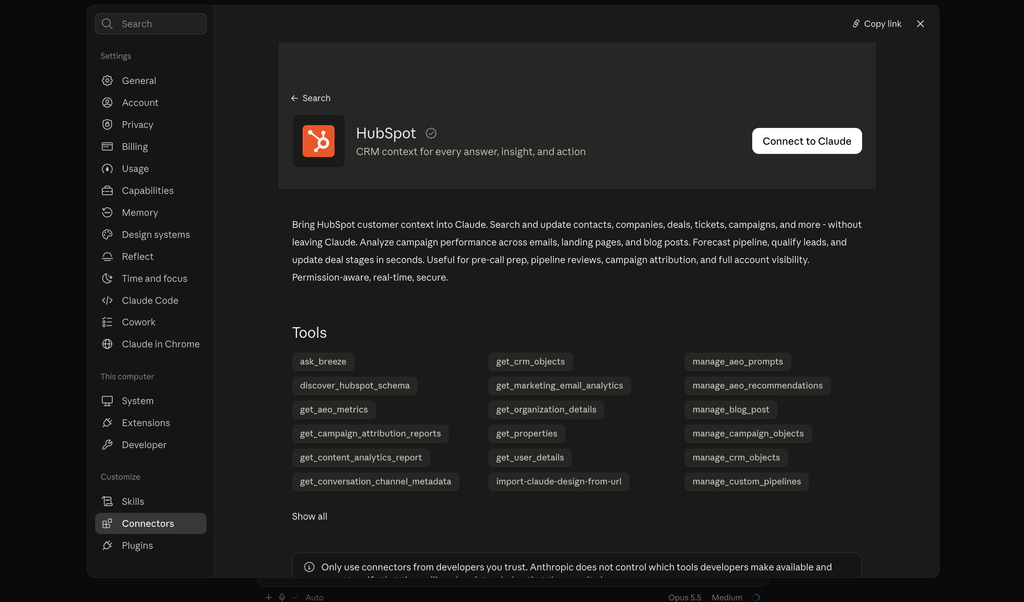
Task: Click the Privacy shield icon
Action: pos(107,124)
